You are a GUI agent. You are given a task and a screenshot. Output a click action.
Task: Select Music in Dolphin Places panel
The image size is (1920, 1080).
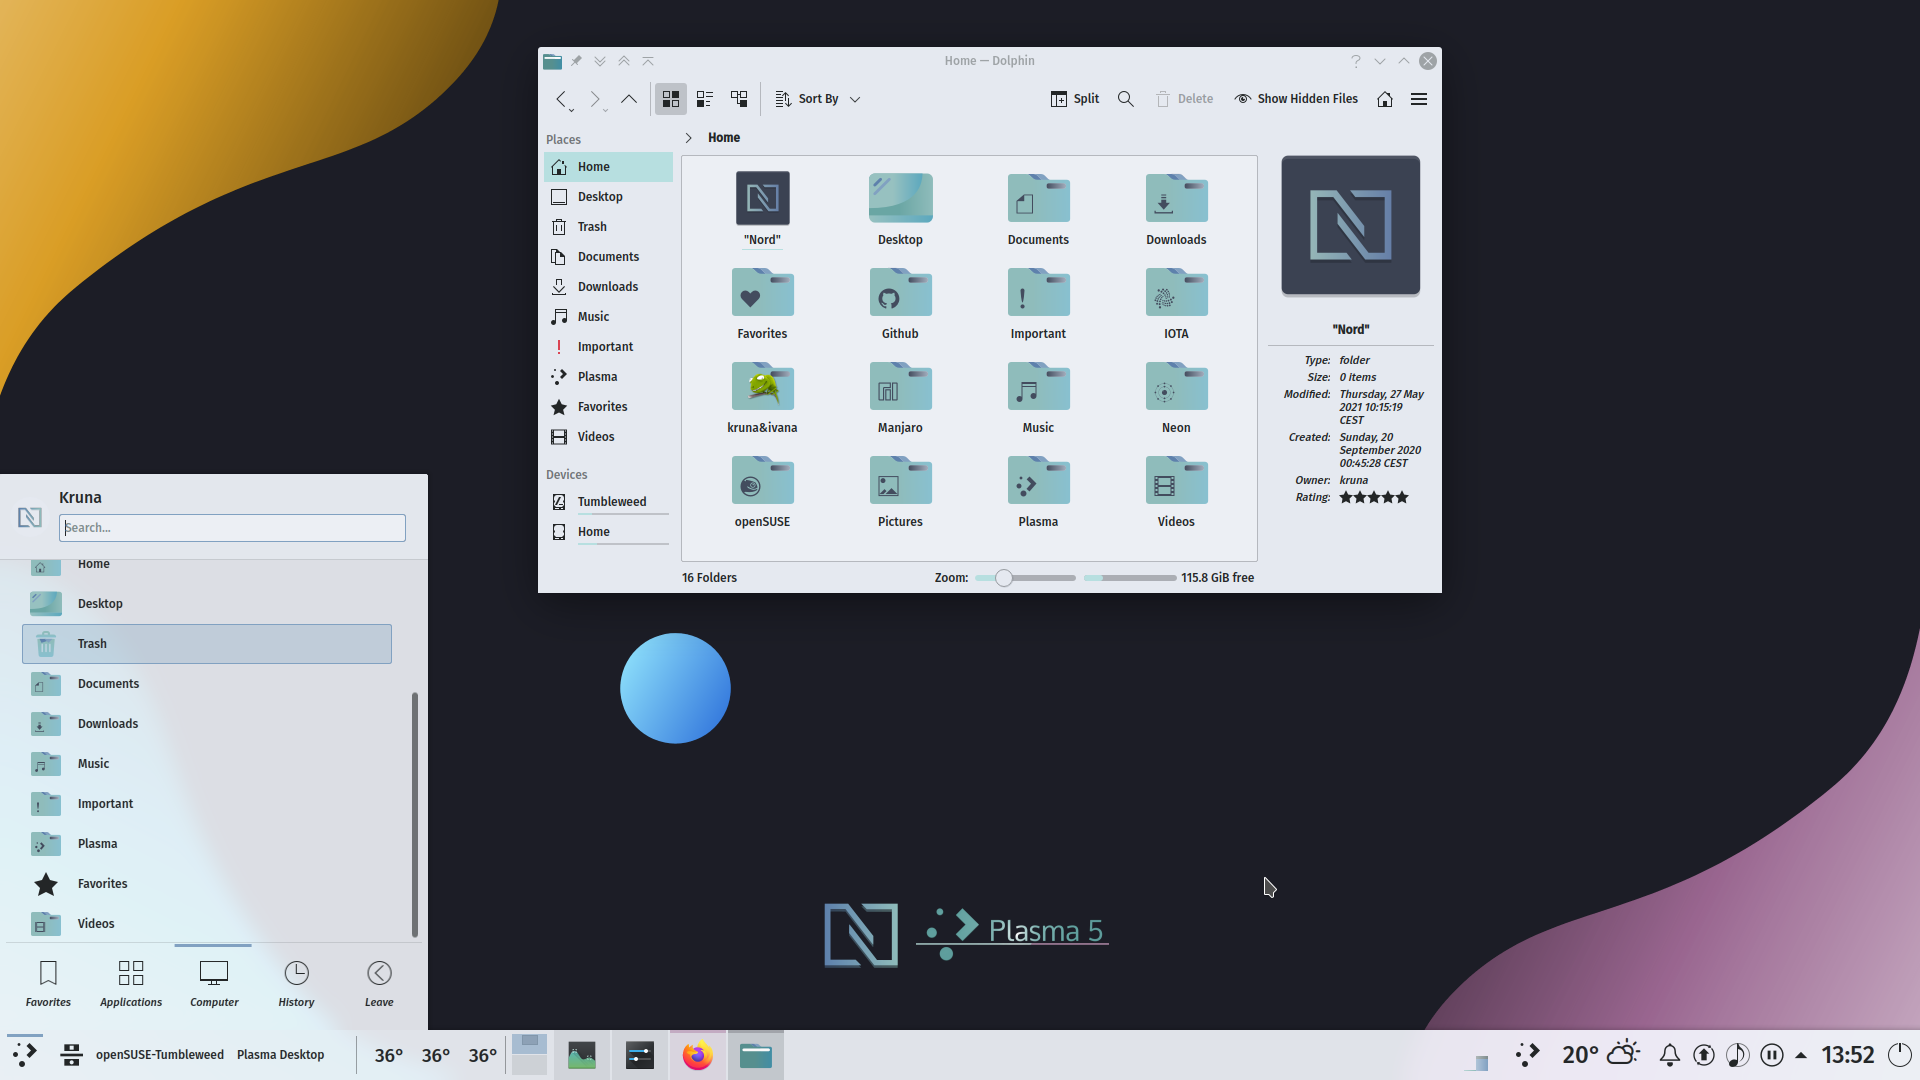tap(608, 317)
